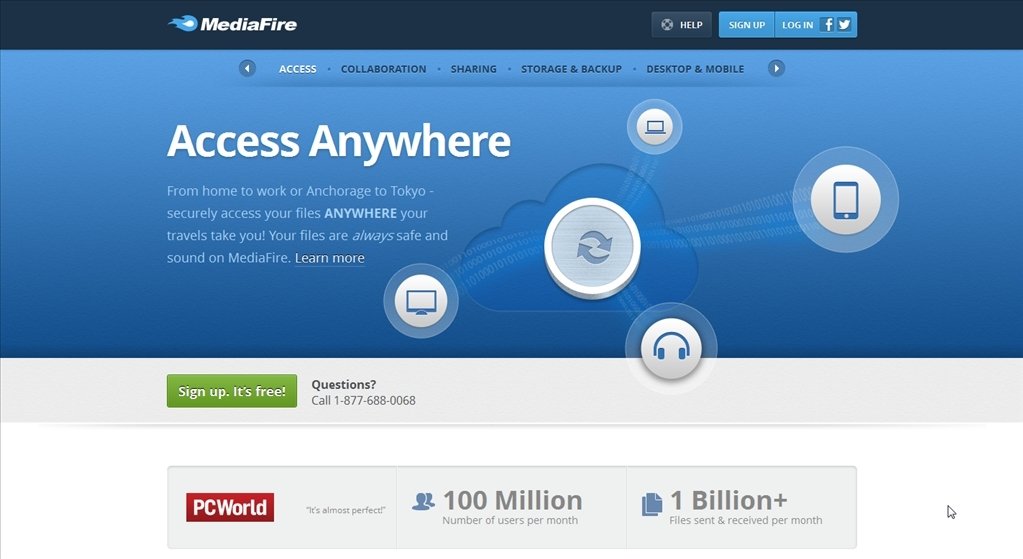This screenshot has height=559, width=1023.
Task: Click the users icon beside 100 Million
Action: point(423,501)
